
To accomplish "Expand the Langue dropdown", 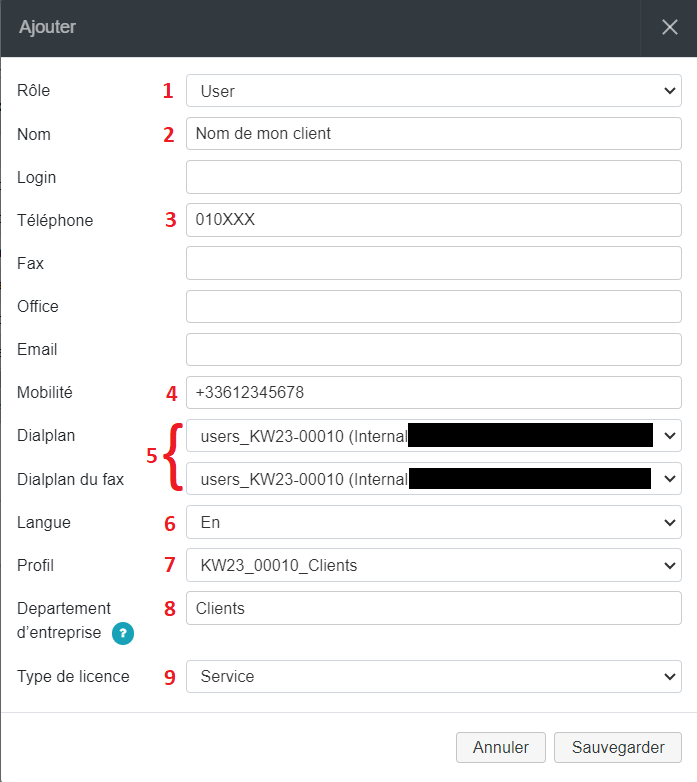I will (433, 522).
